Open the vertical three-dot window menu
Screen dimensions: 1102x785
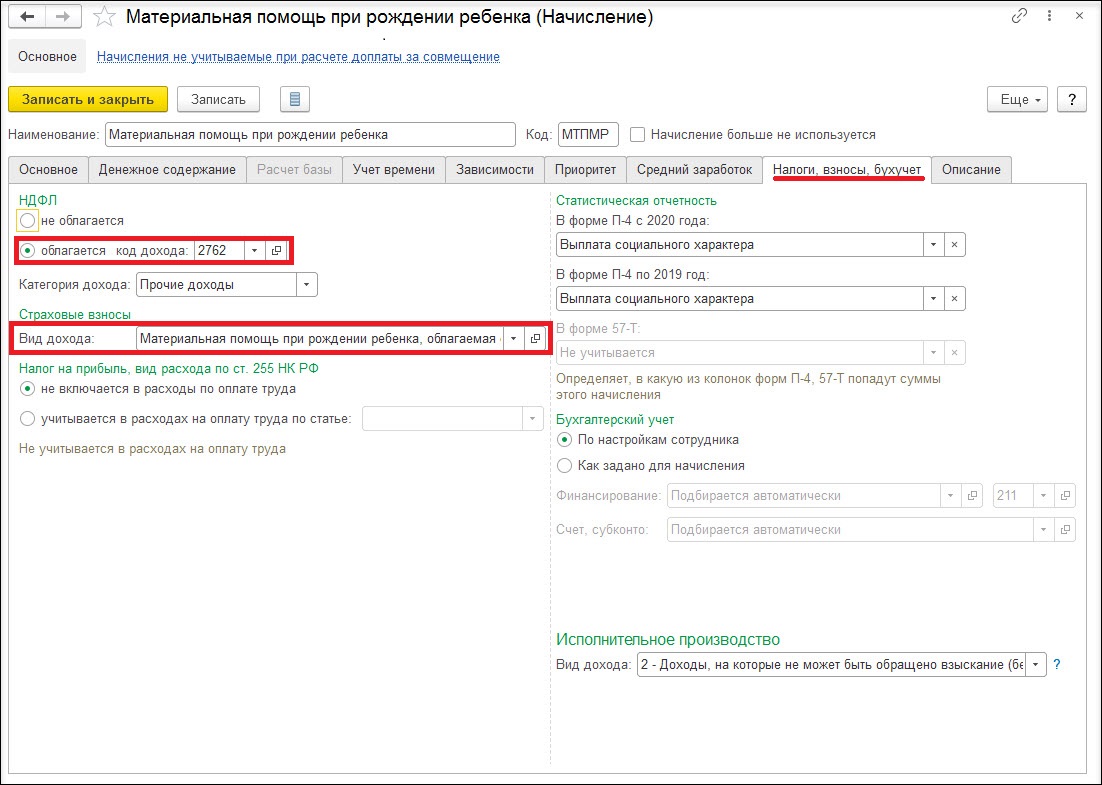pyautogui.click(x=1049, y=16)
